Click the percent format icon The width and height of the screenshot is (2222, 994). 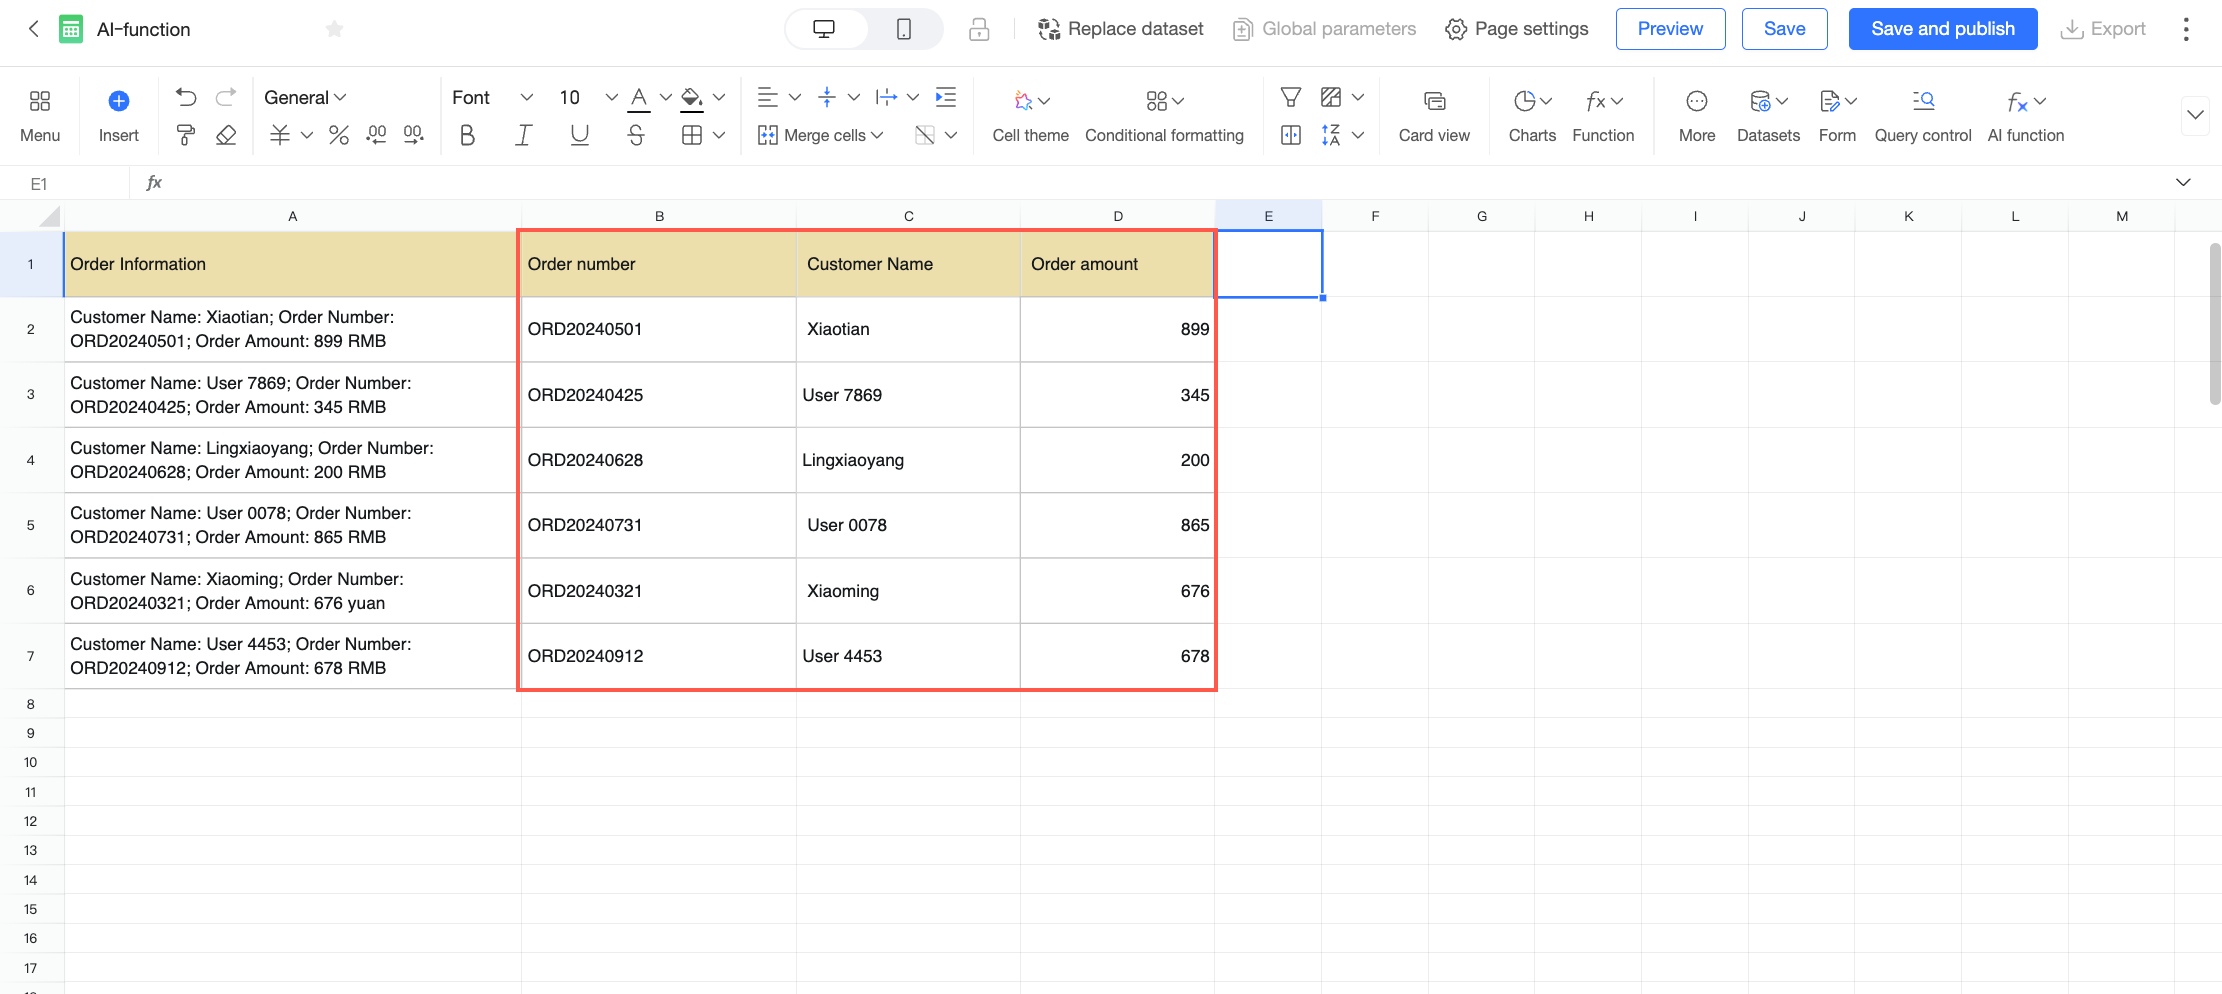[339, 135]
